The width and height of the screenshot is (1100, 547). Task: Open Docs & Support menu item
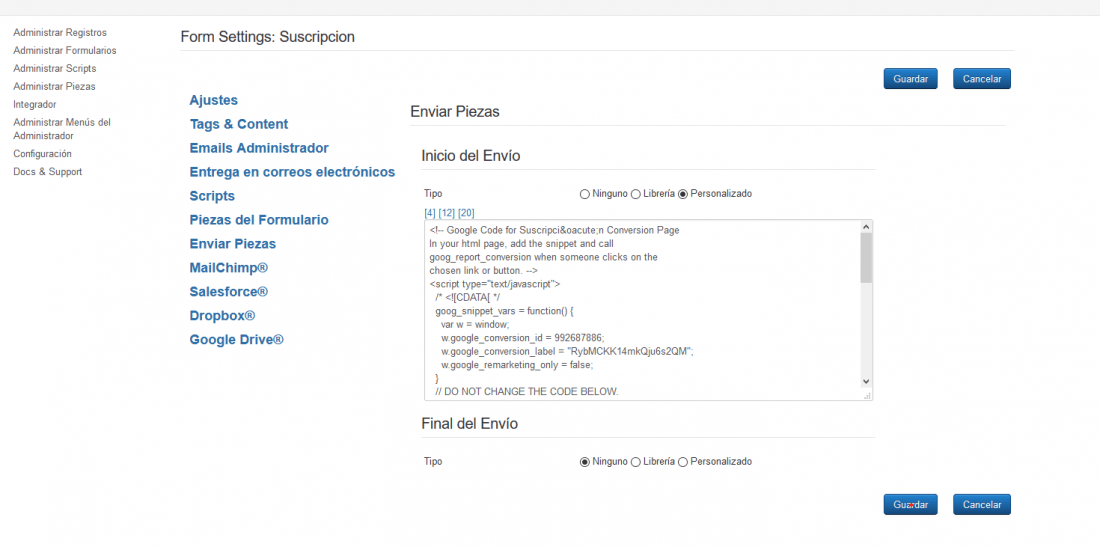pyautogui.click(x=48, y=172)
